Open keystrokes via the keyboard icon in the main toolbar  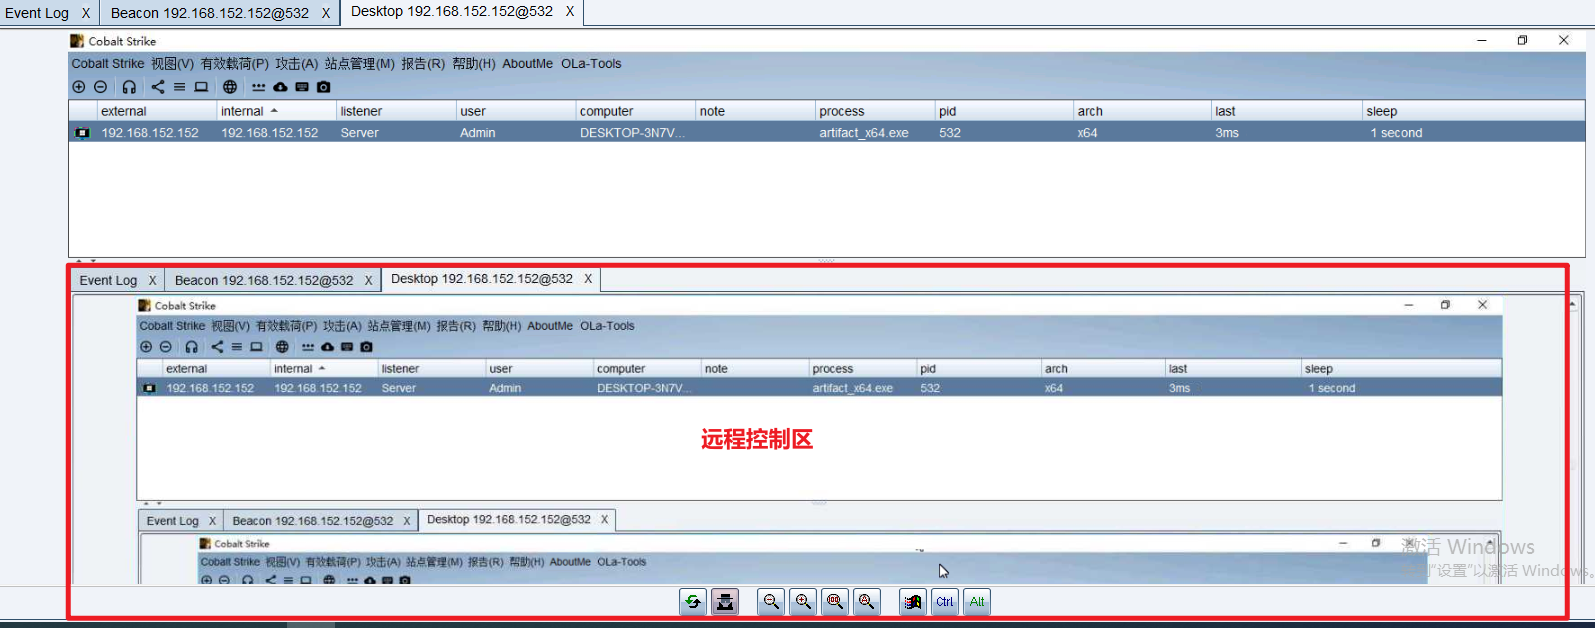click(302, 87)
